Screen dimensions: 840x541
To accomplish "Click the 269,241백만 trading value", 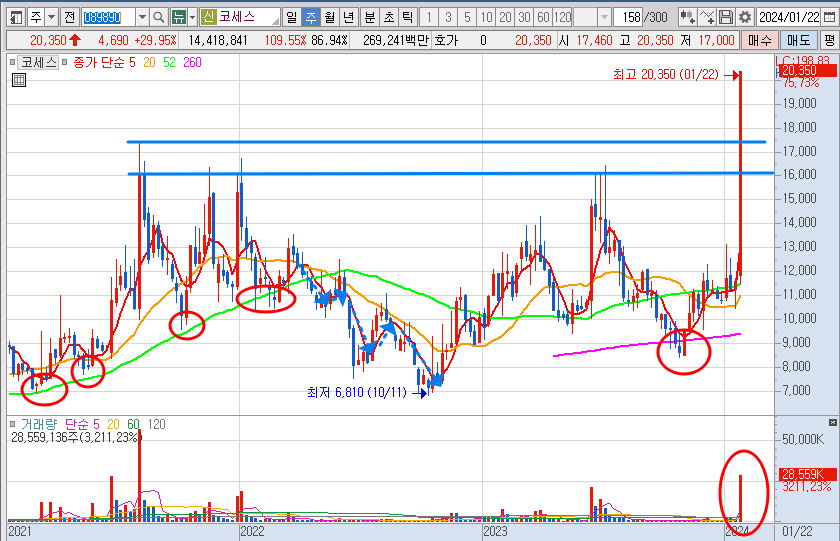I will coord(396,40).
